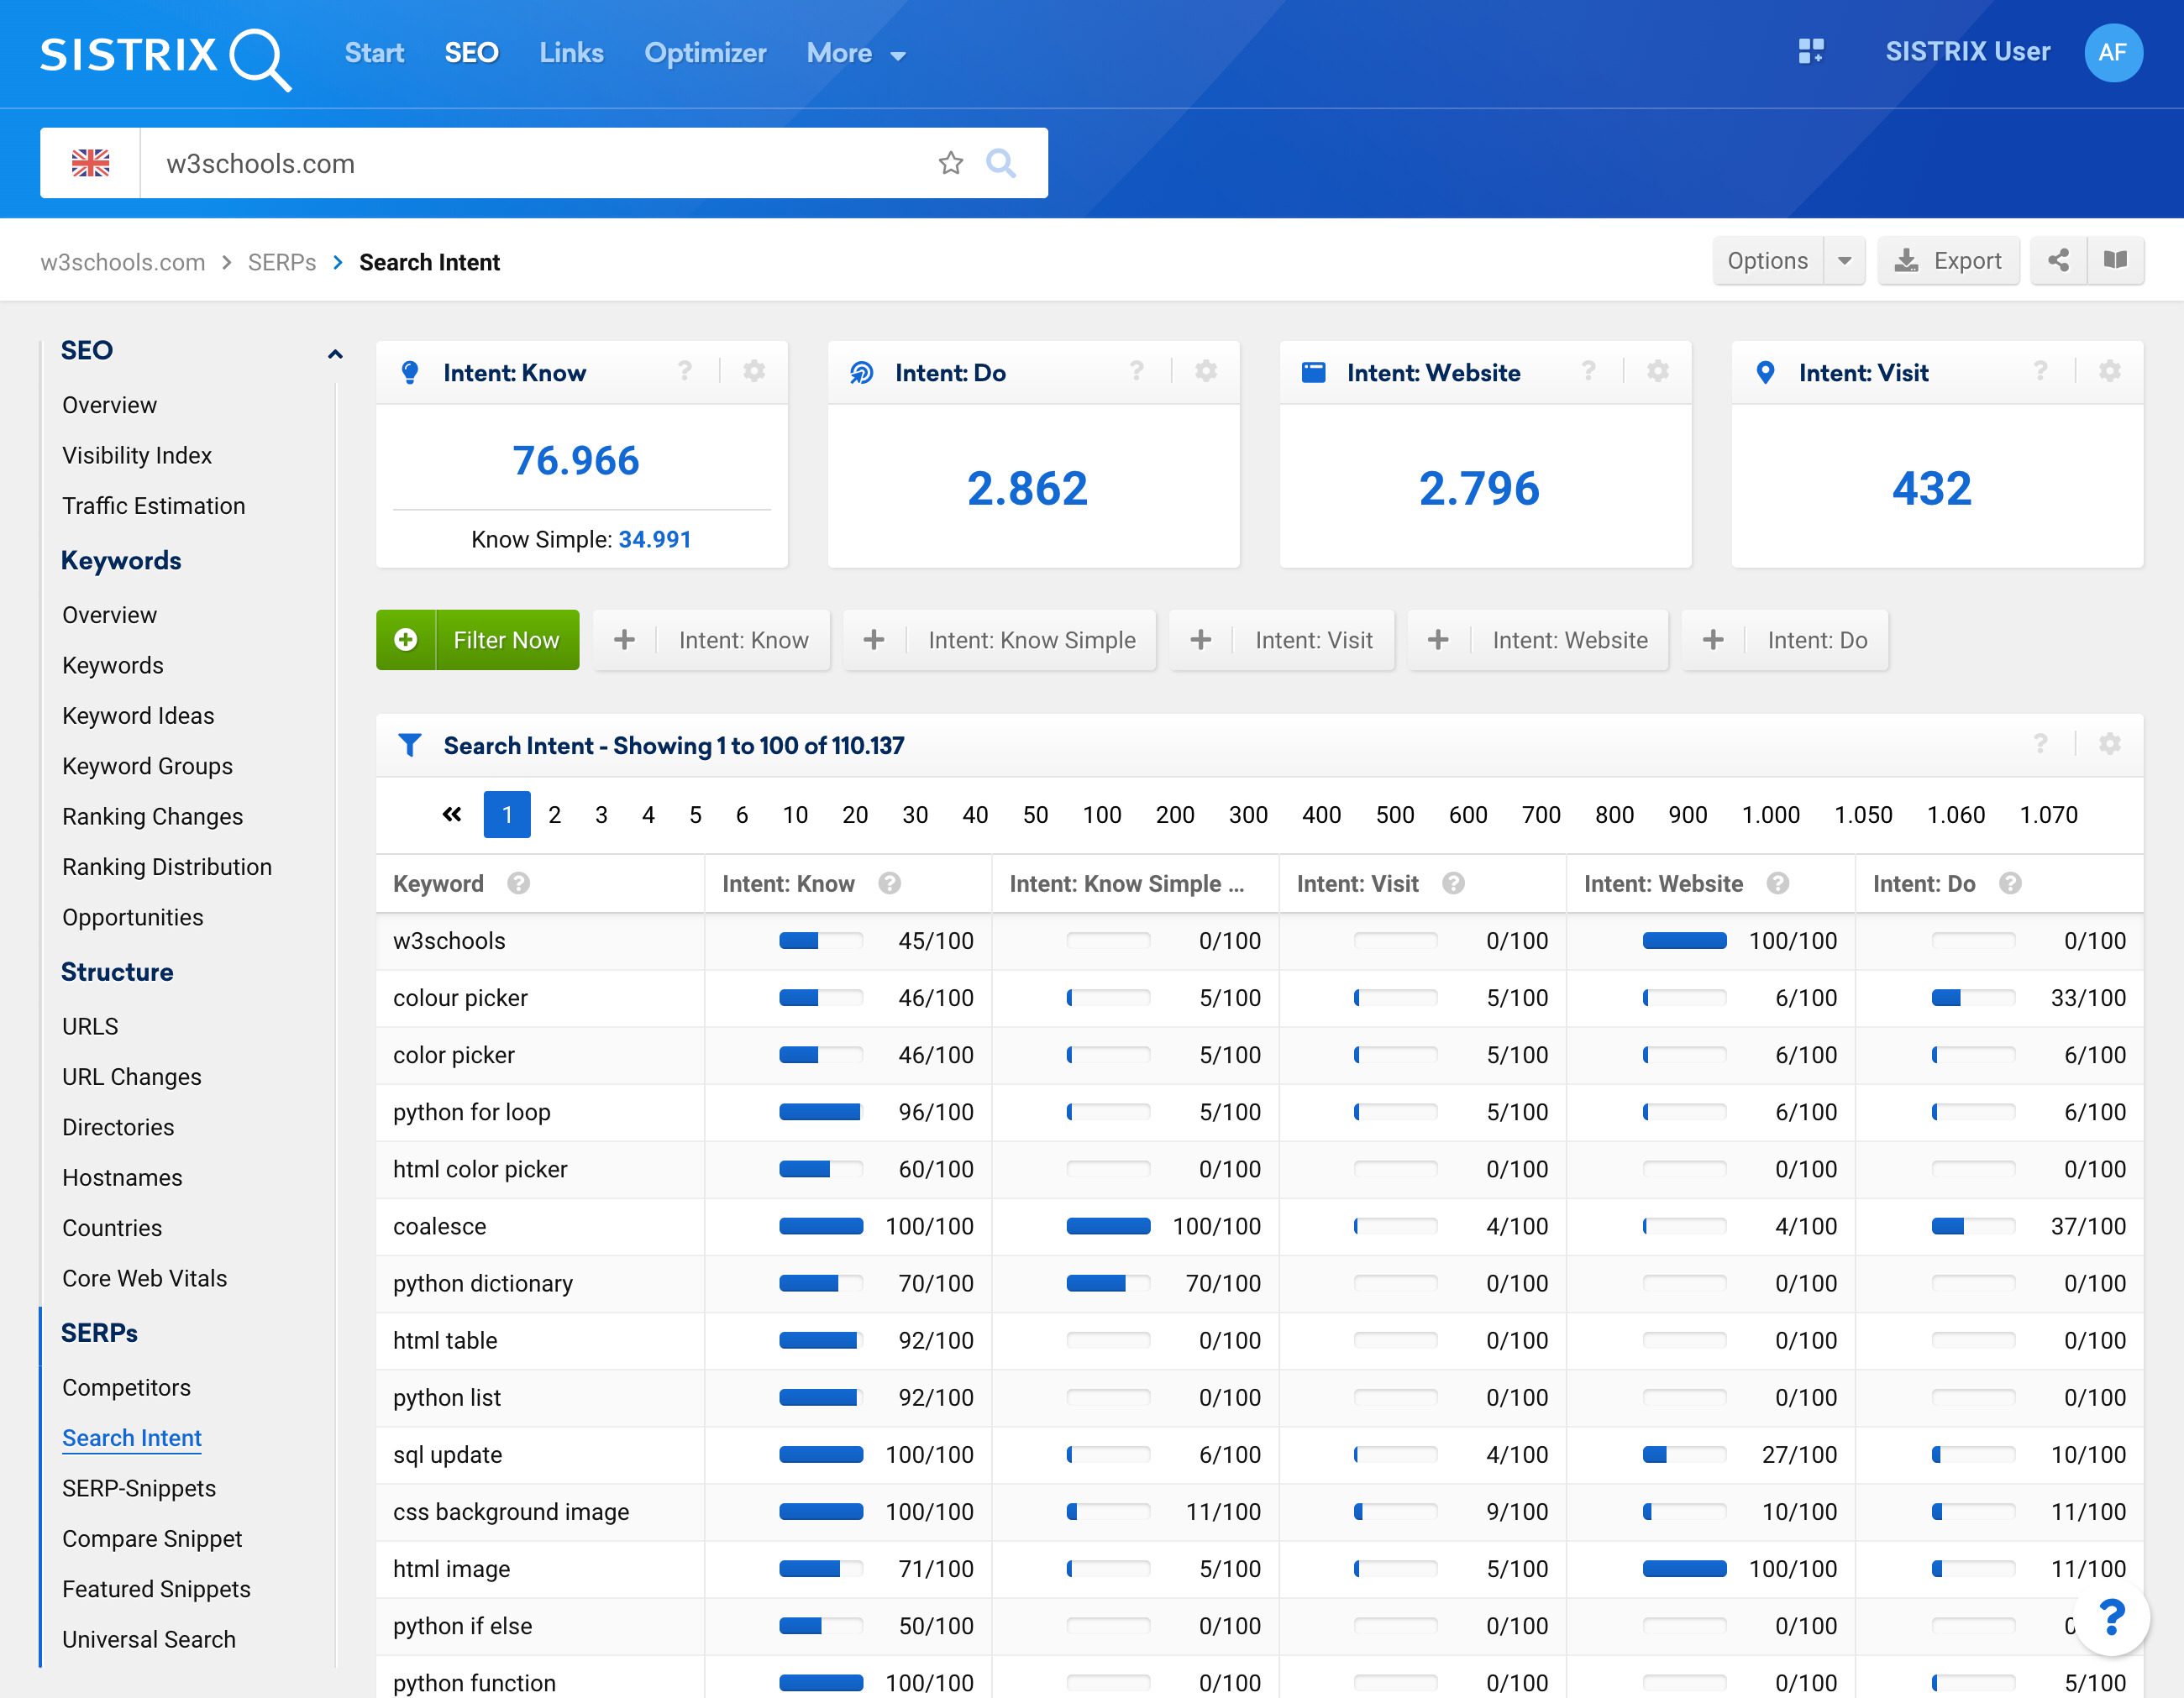The width and height of the screenshot is (2184, 1698).
Task: Go to first page with double arrow
Action: tap(452, 814)
